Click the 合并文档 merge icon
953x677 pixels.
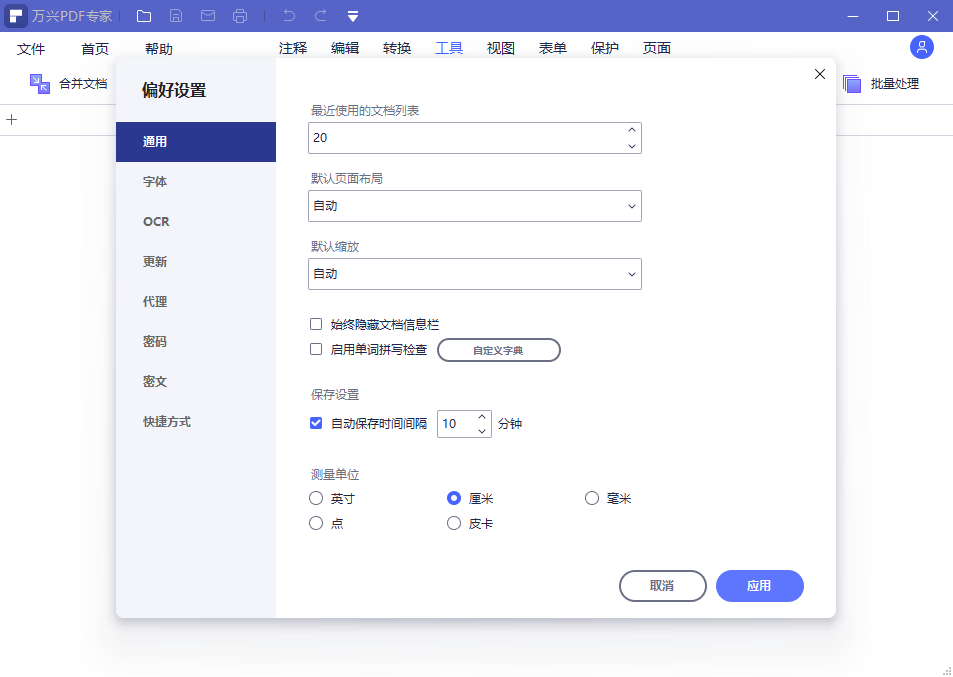40,84
